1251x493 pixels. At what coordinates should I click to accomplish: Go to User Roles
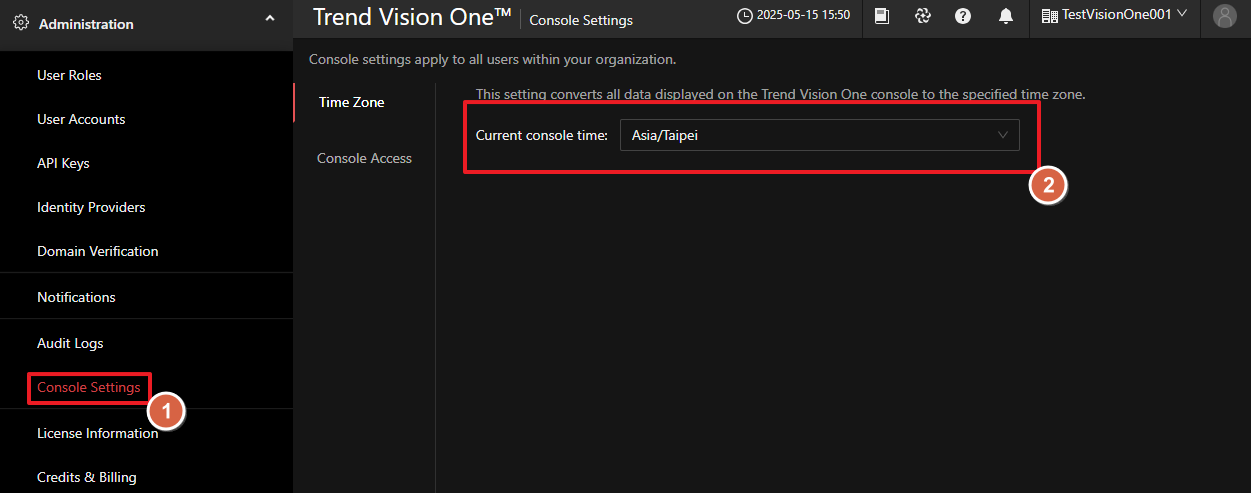[69, 75]
